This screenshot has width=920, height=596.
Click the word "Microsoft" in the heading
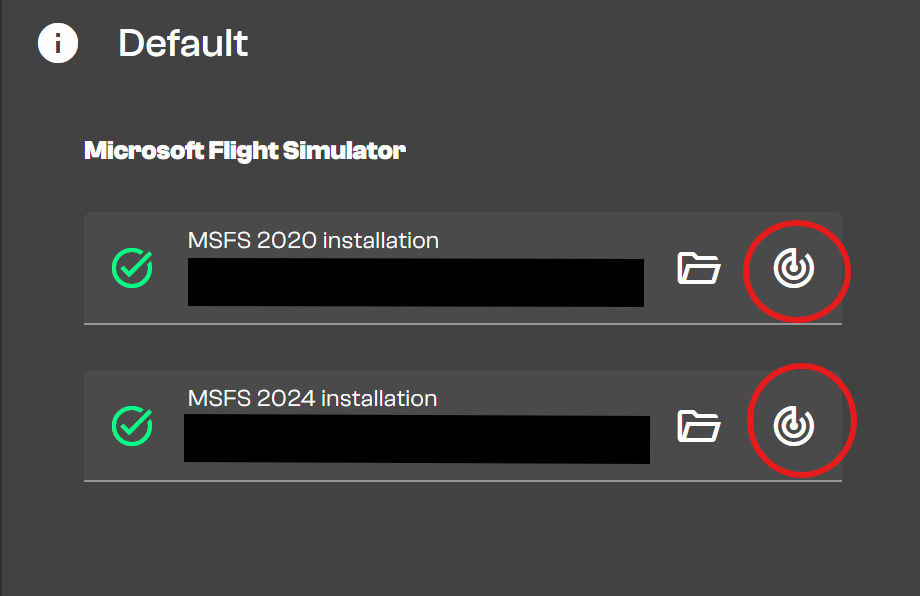point(143,151)
